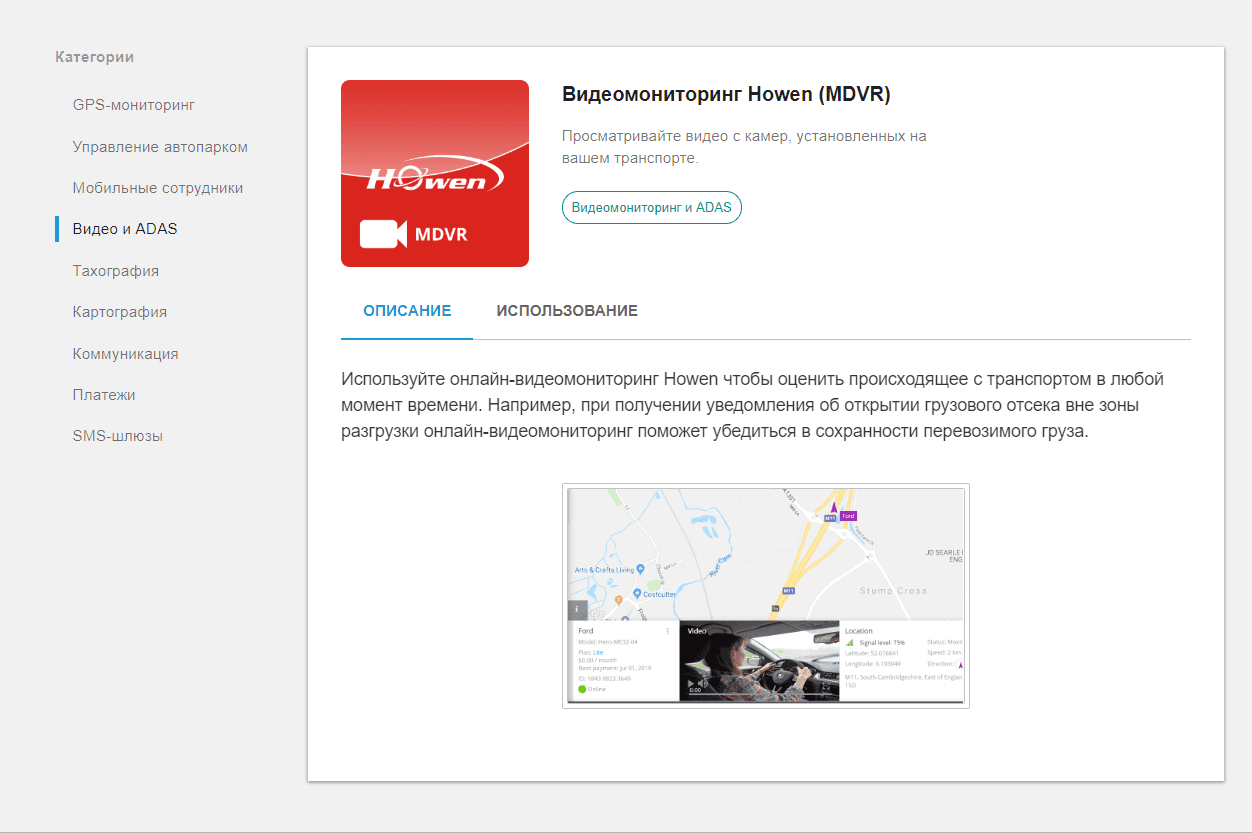Open the Тахография category
The image size is (1252, 833).
click(x=116, y=271)
